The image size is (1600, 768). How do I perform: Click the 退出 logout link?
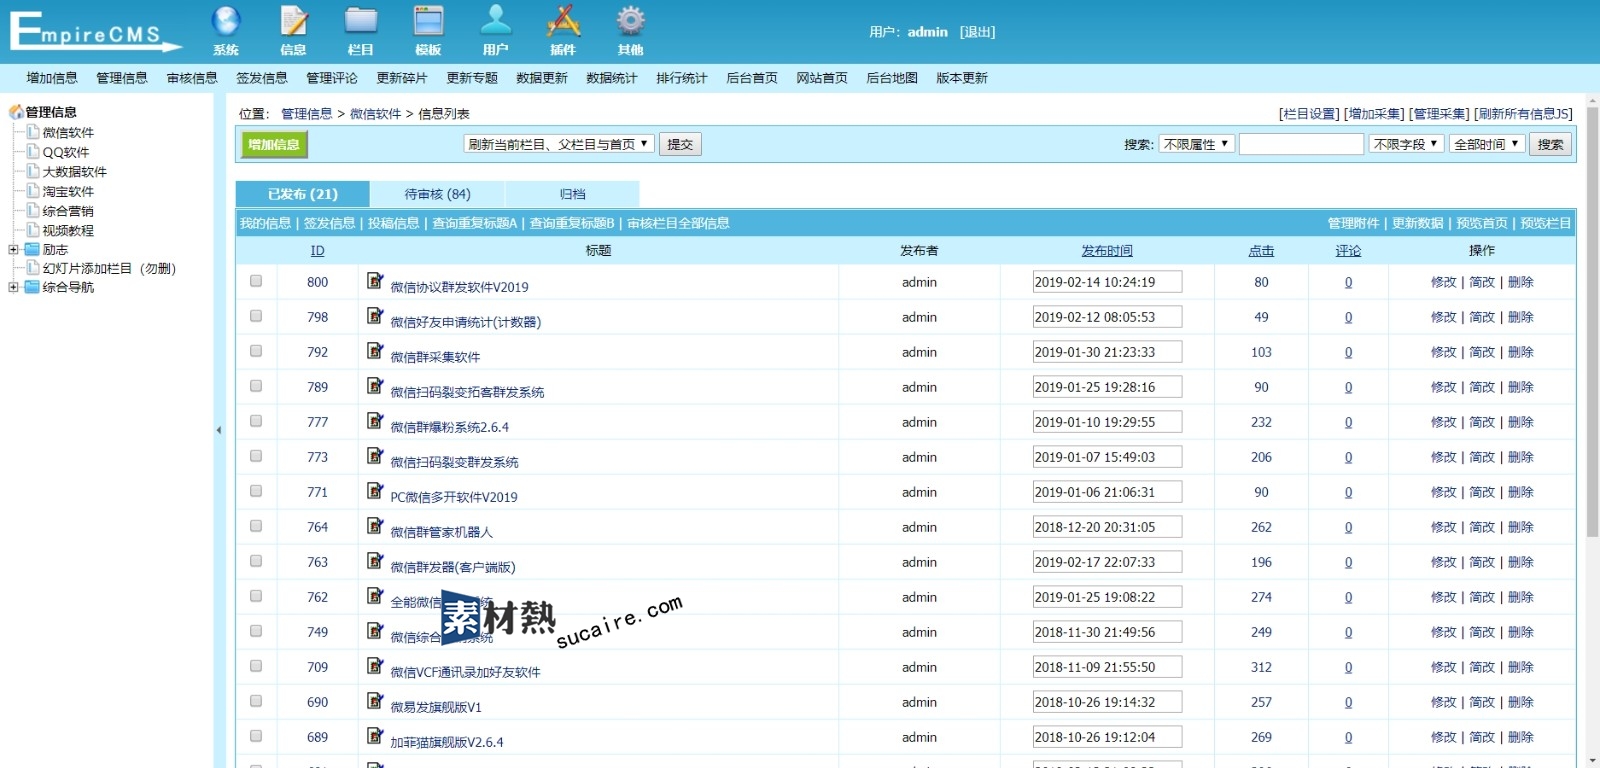(x=977, y=32)
